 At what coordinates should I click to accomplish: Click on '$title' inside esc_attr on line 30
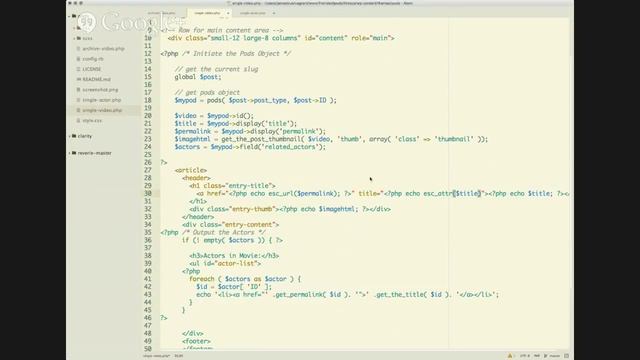click(468, 193)
